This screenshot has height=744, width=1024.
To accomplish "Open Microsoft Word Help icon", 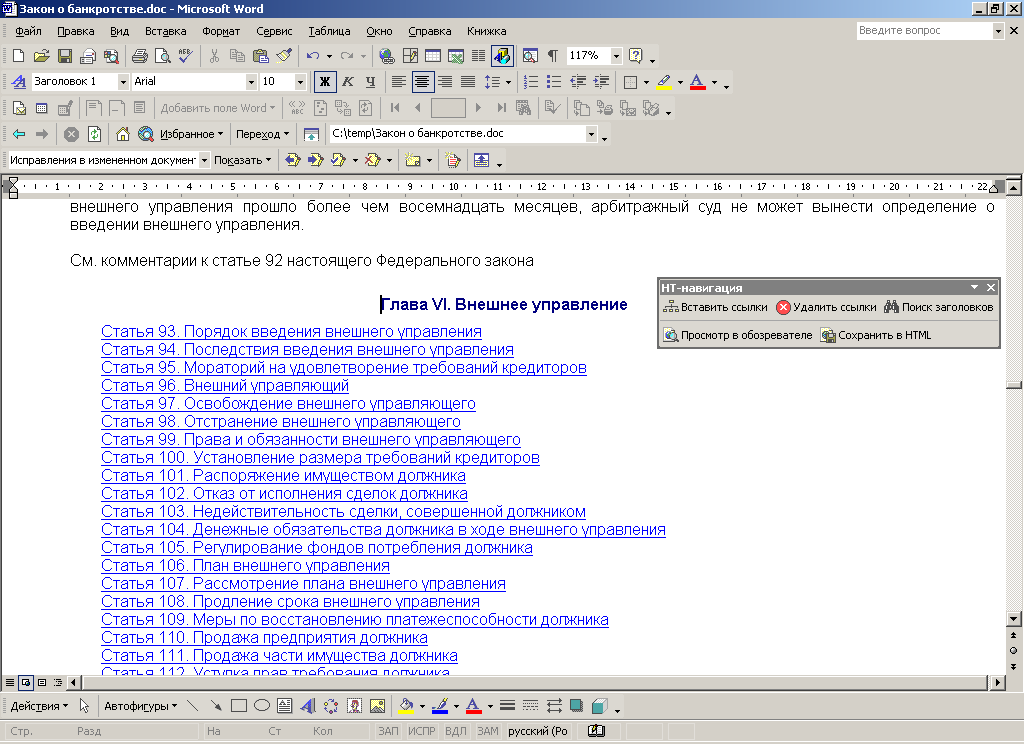I will click(x=635, y=56).
